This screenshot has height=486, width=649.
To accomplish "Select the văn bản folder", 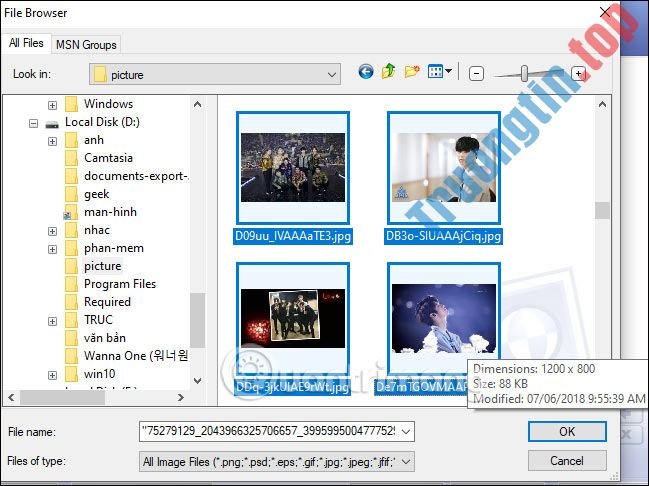I will (x=105, y=338).
